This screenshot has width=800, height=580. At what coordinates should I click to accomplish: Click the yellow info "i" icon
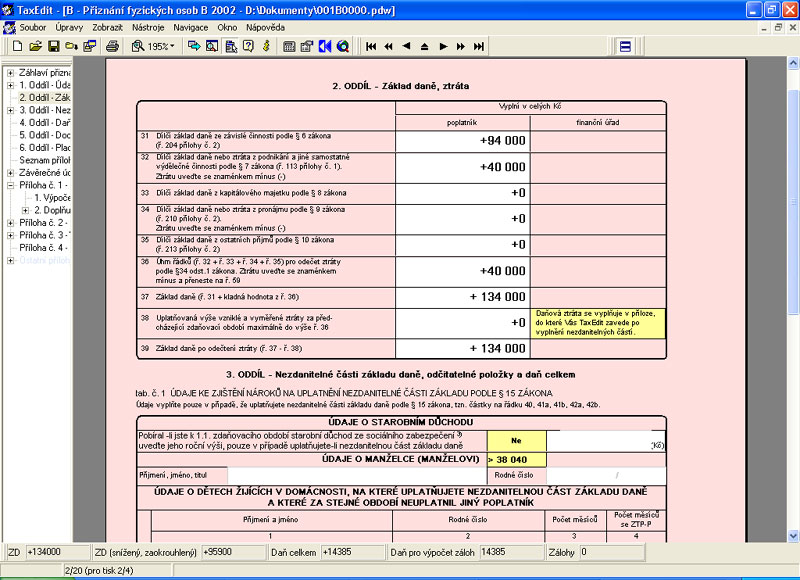coord(266,46)
